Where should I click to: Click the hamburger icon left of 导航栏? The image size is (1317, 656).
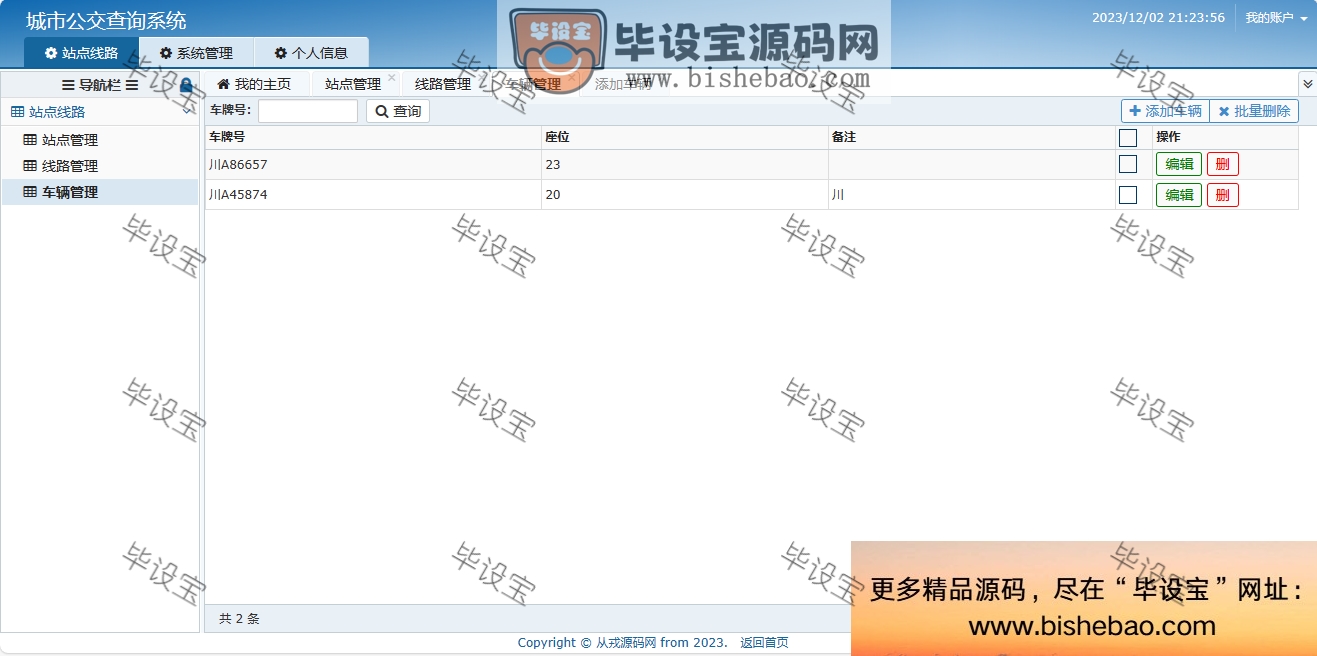68,85
